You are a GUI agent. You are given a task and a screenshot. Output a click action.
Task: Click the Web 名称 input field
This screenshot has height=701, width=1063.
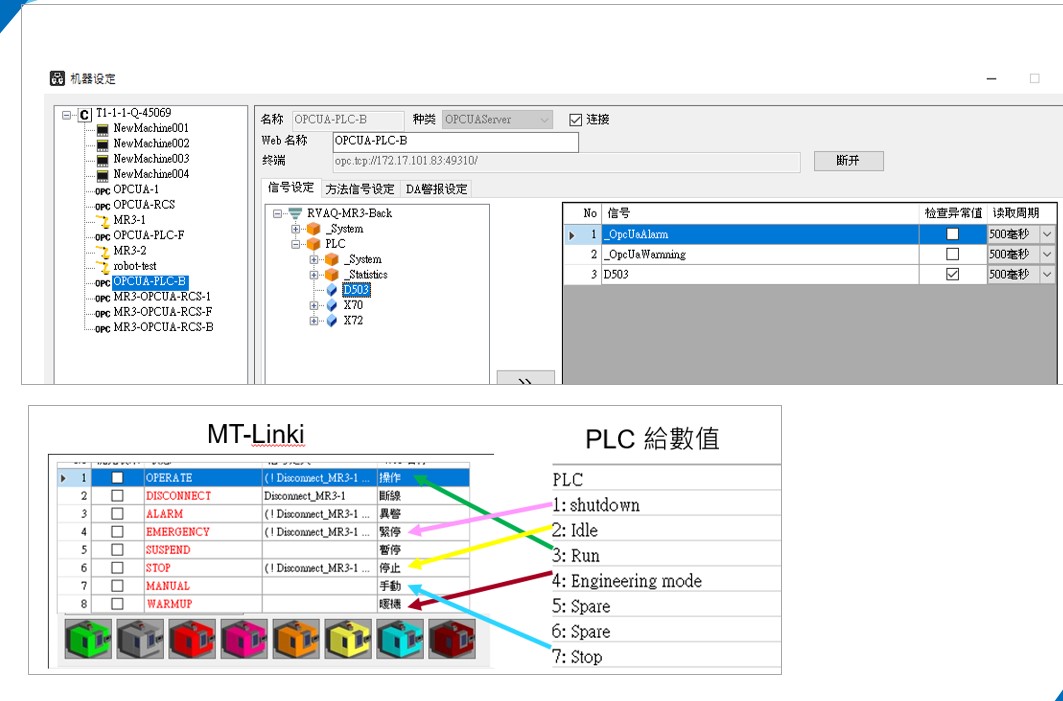[x=456, y=142]
